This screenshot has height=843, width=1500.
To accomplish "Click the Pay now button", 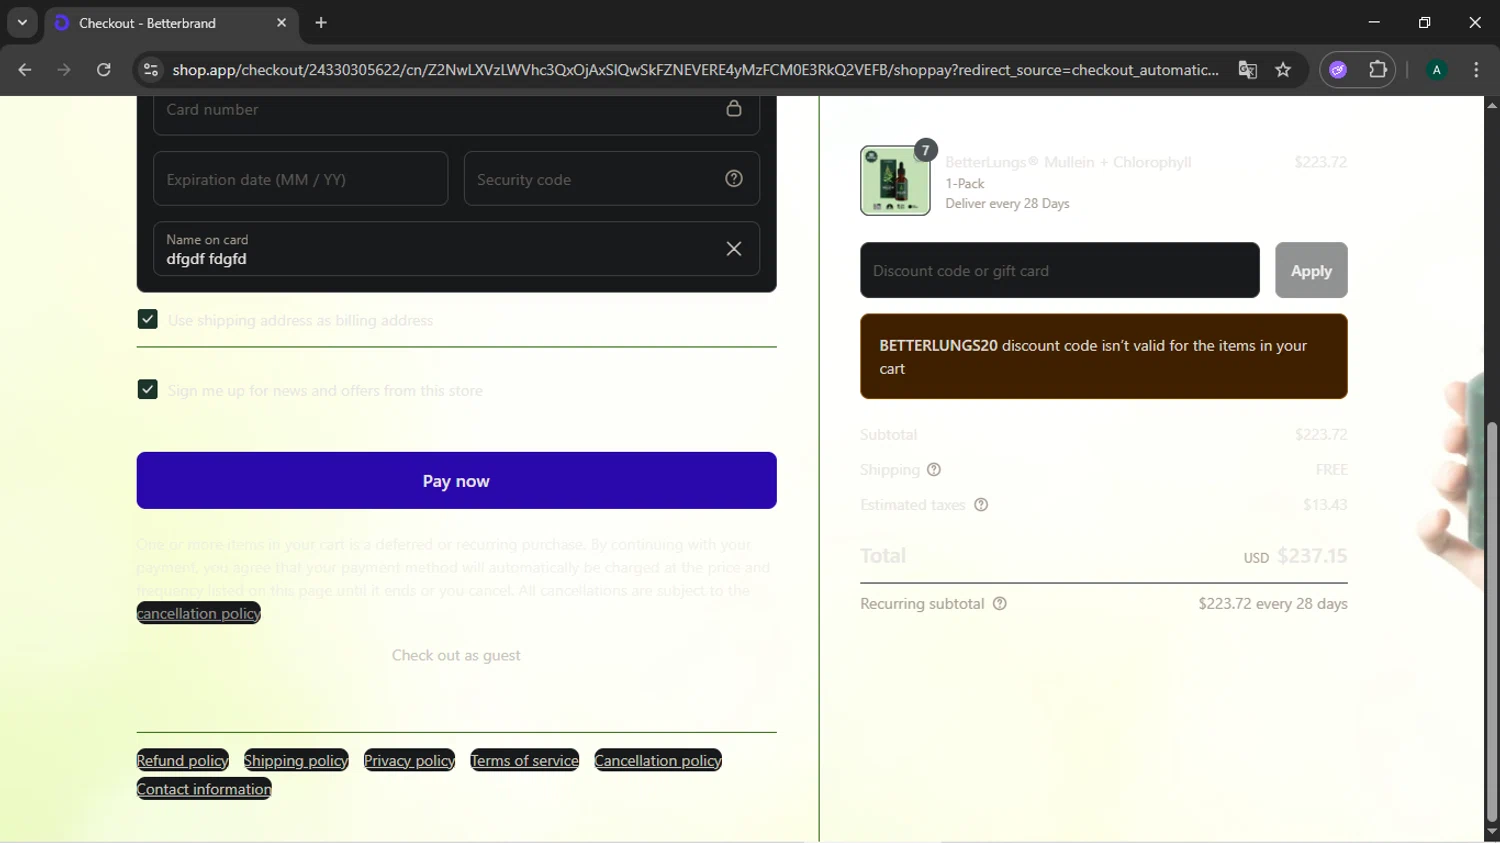I will pyautogui.click(x=456, y=481).
